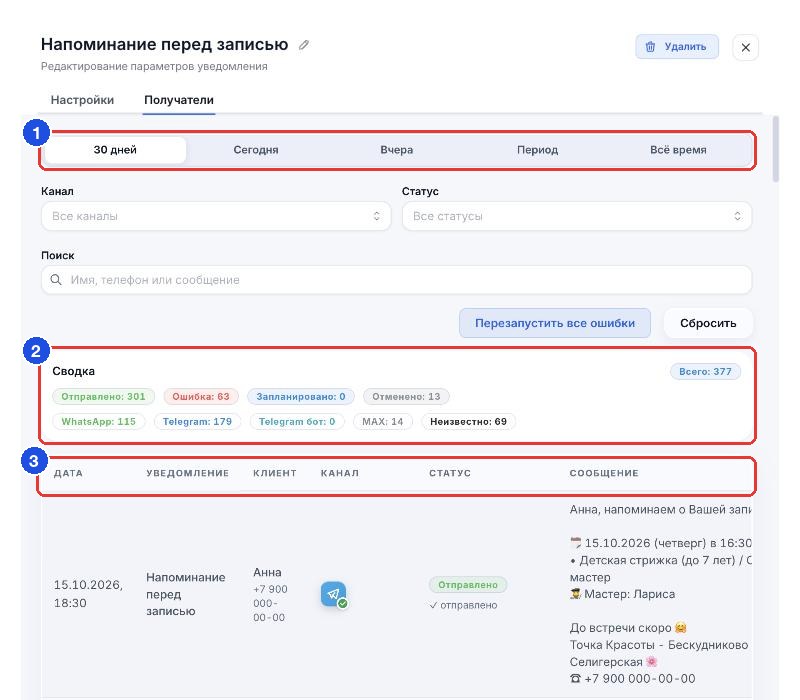The image size is (800, 700).
Task: Click the Всего: 377 badge
Action: point(705,371)
